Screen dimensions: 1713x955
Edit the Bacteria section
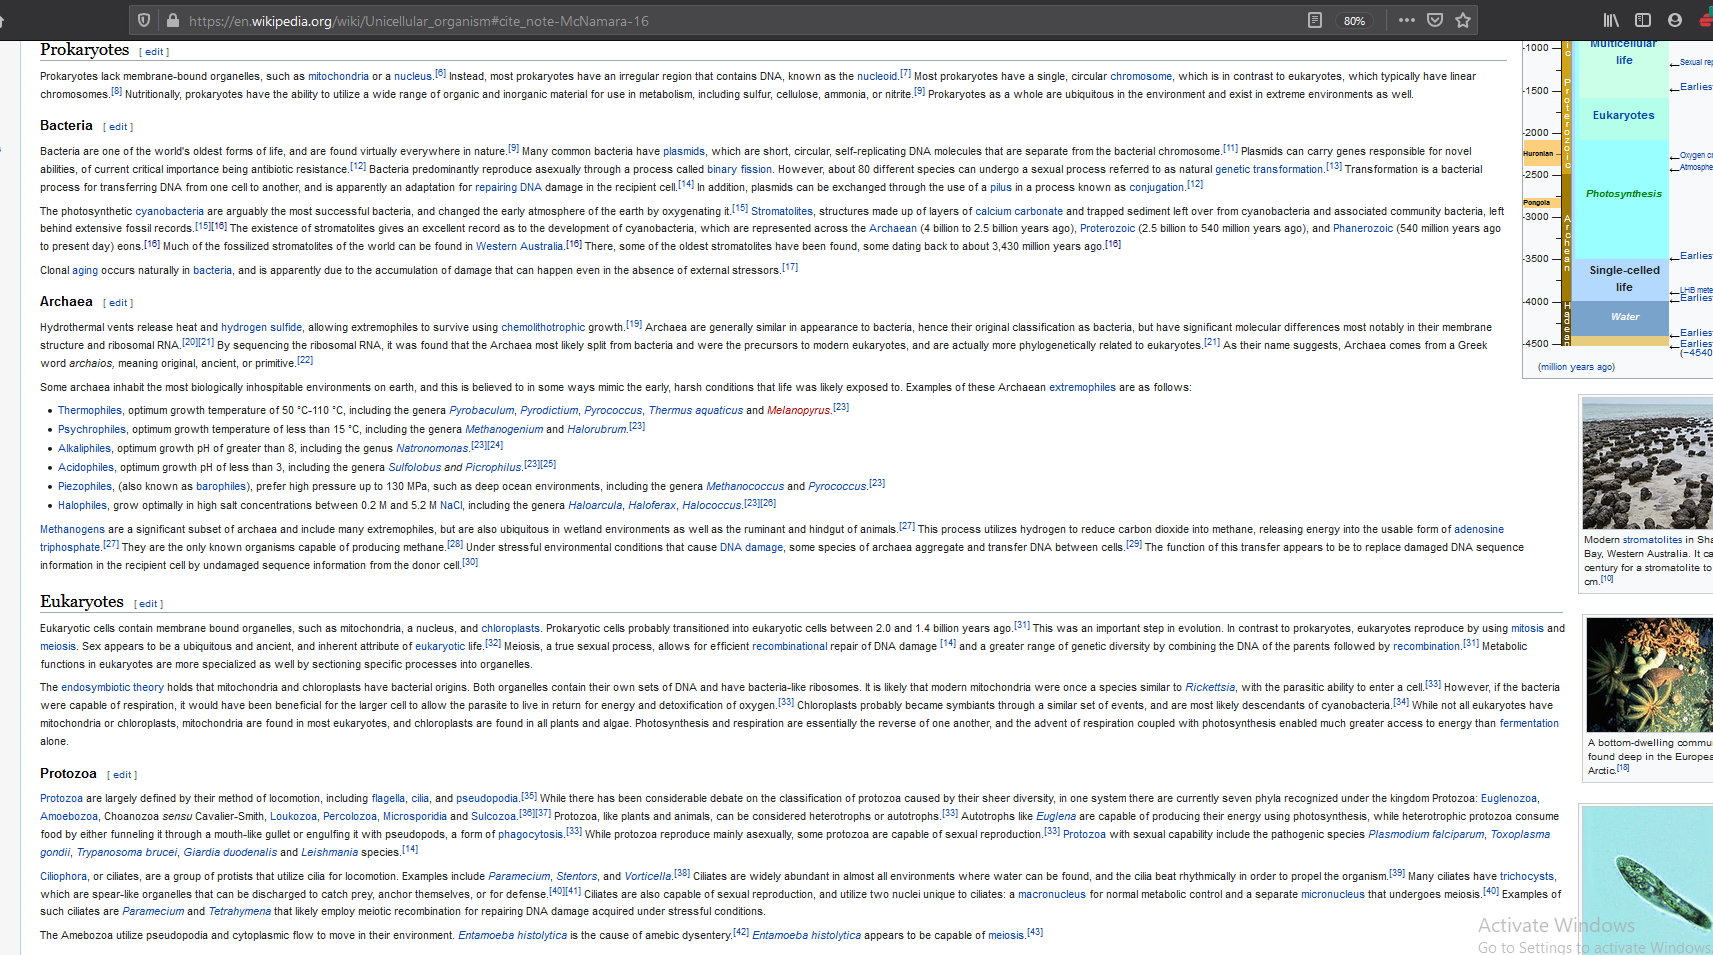point(118,127)
